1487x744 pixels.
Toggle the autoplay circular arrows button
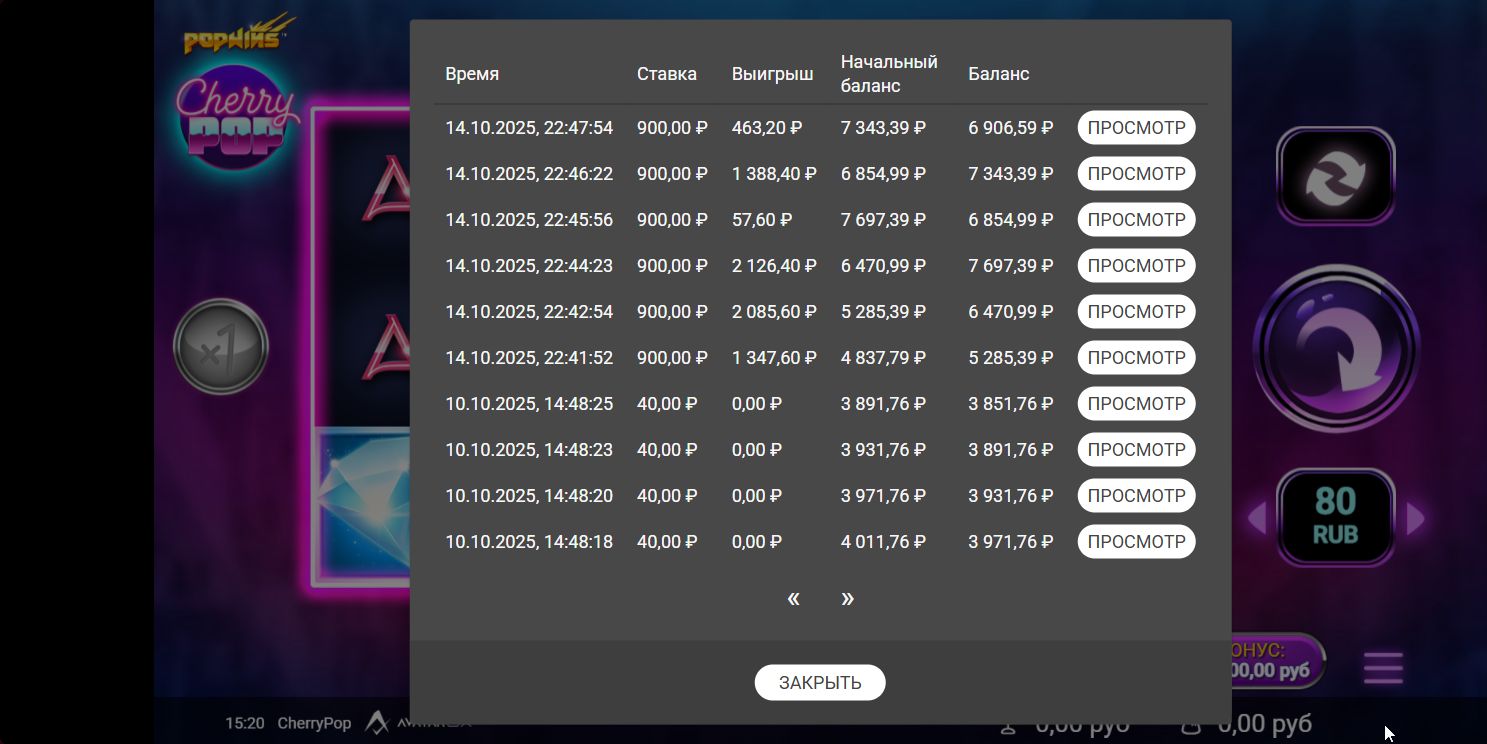[x=1335, y=177]
